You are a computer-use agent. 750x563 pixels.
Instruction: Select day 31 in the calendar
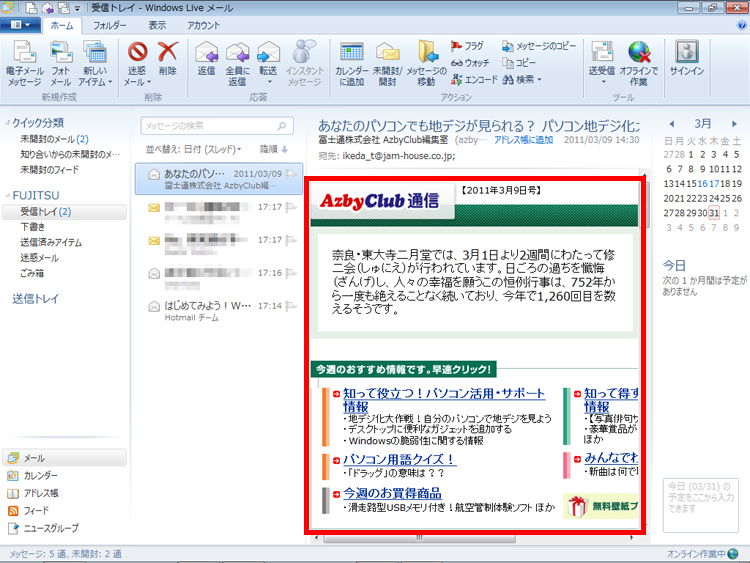pyautogui.click(x=714, y=213)
